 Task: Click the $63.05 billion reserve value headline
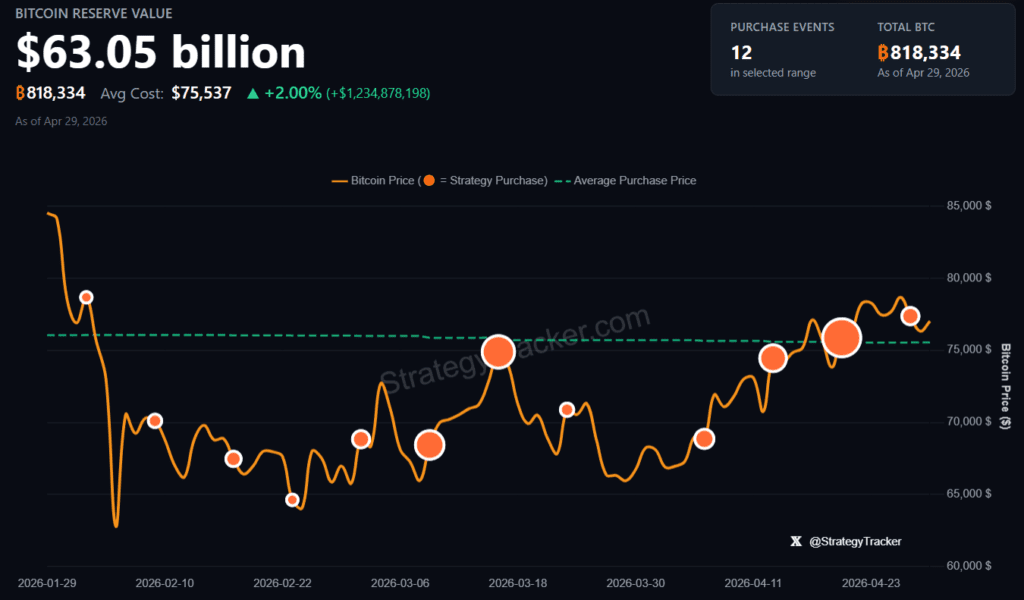[x=161, y=52]
